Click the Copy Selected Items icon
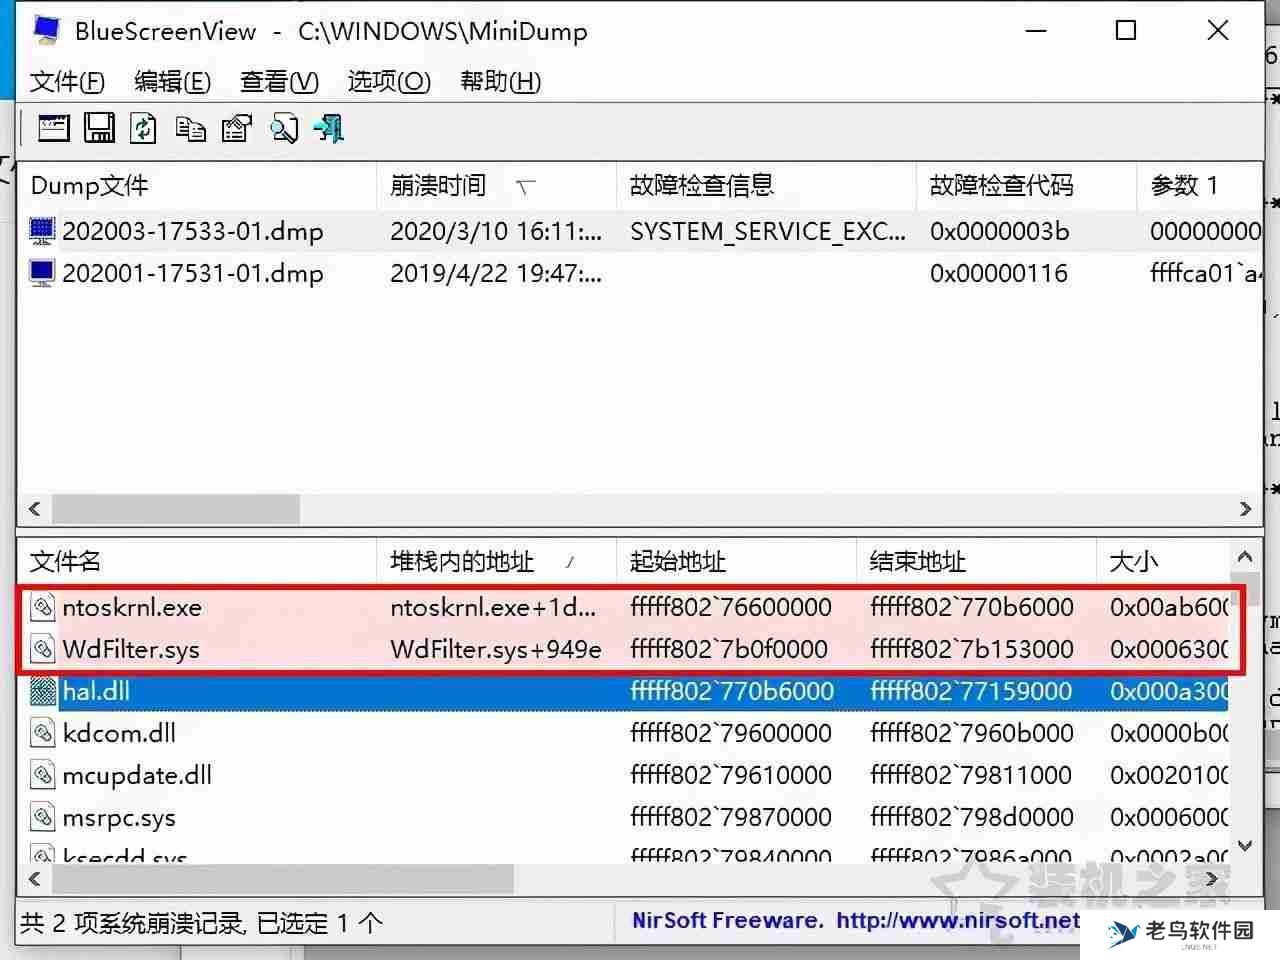Viewport: 1280px width, 960px height. (x=190, y=128)
